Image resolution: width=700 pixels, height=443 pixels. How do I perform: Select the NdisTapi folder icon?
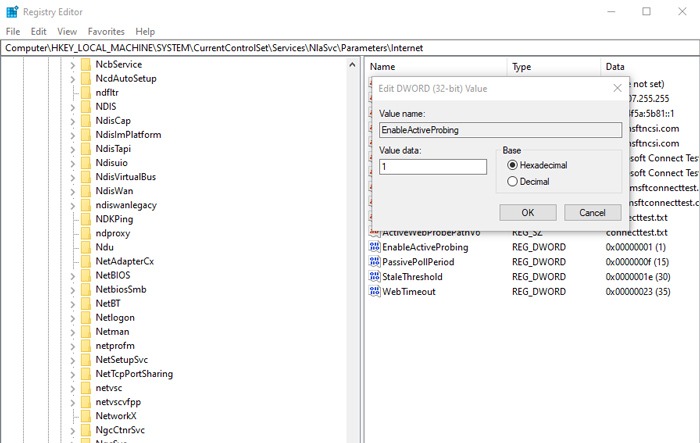(86, 149)
